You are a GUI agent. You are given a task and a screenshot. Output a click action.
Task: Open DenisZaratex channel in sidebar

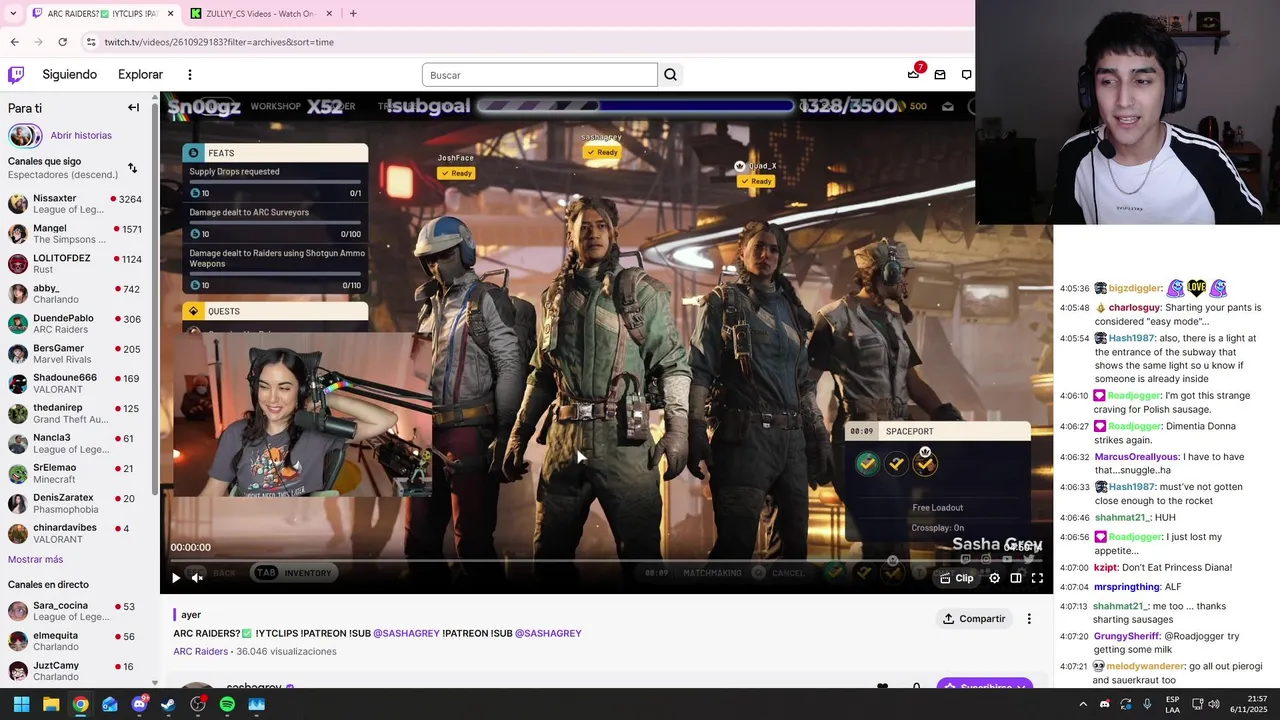point(75,504)
